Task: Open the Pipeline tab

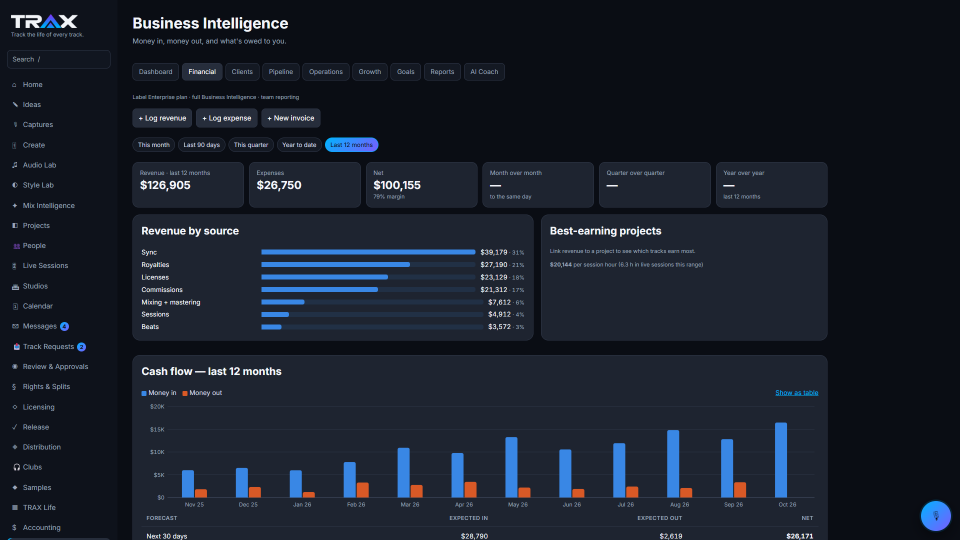Action: coord(280,72)
